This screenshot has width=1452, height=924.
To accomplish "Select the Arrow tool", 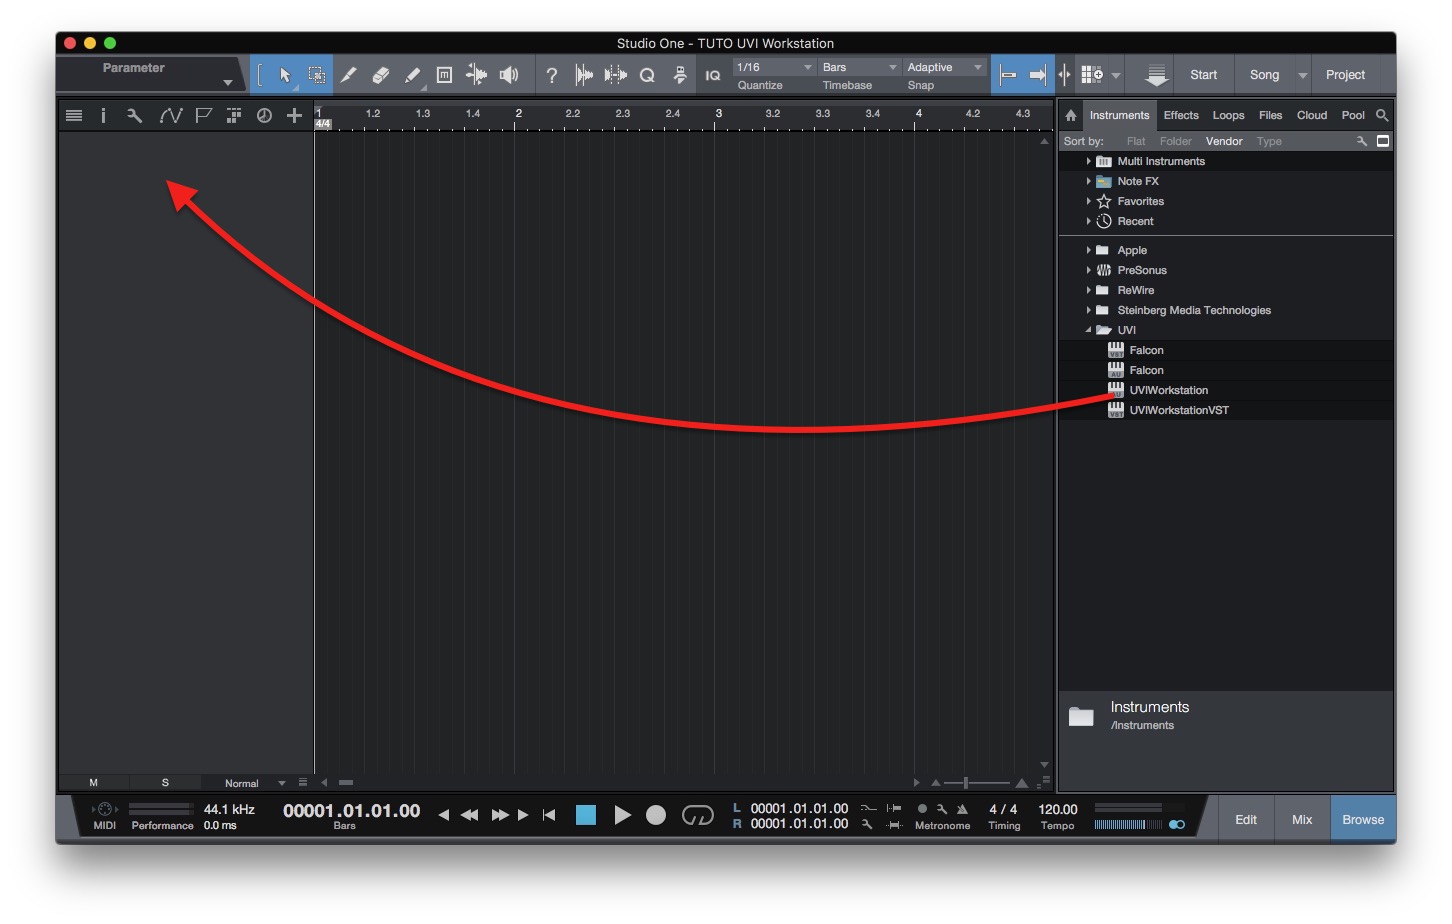I will (x=285, y=75).
